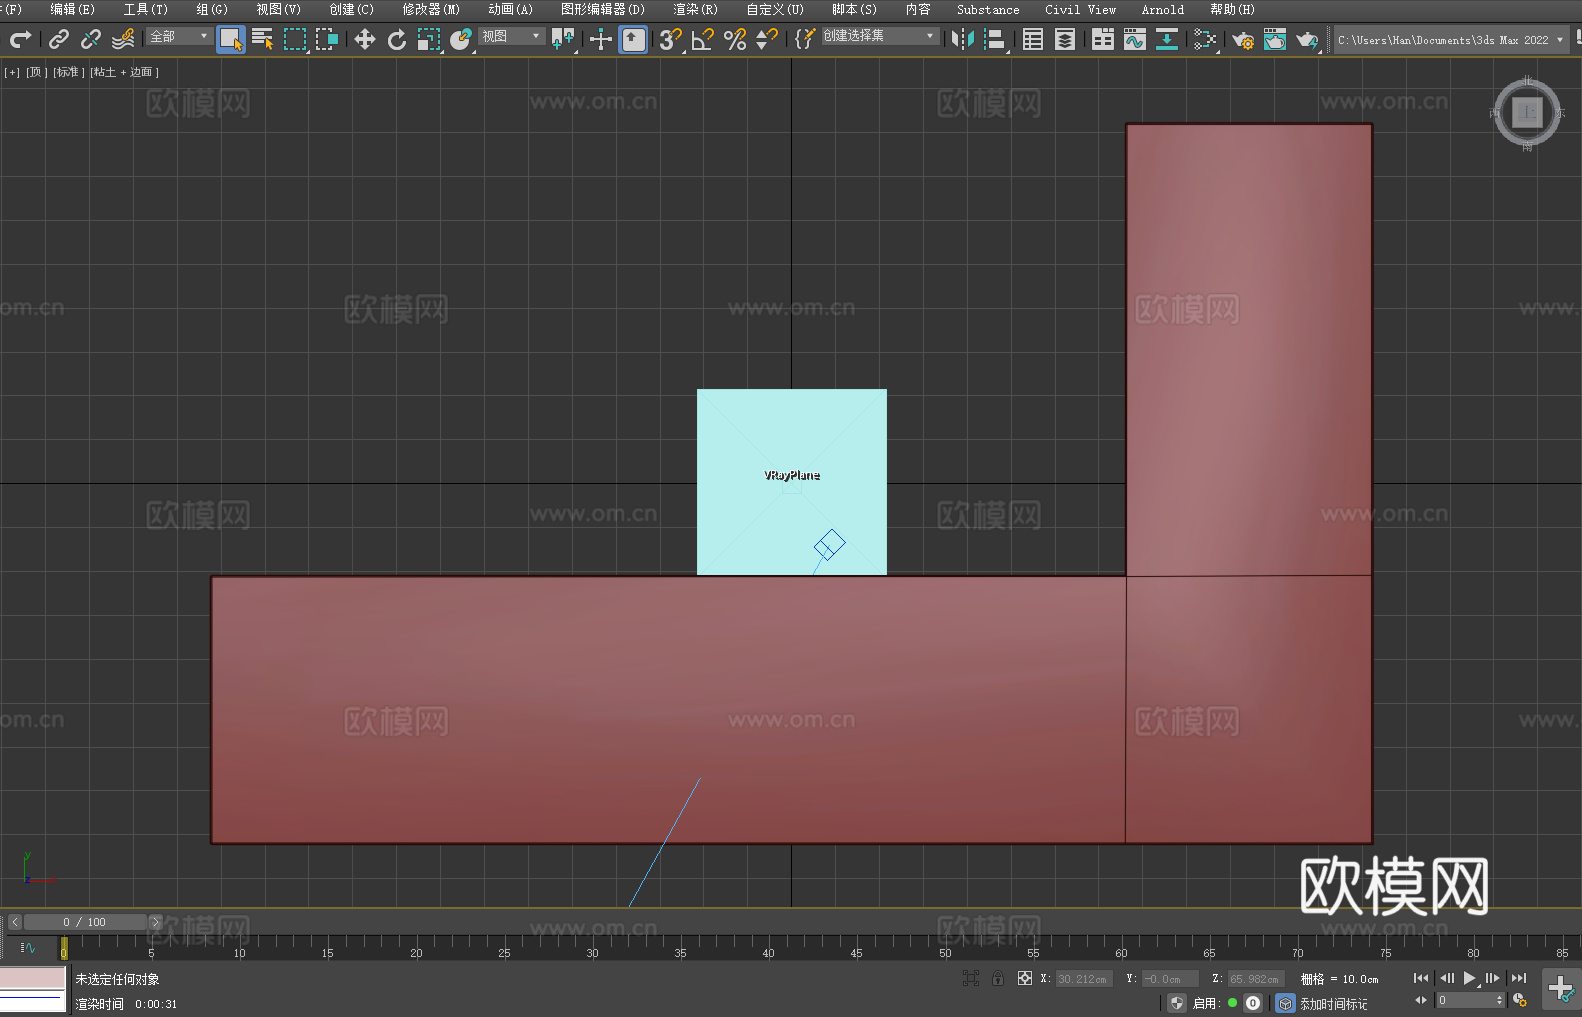
Task: Click Render Production teapot icon
Action: (1307, 39)
